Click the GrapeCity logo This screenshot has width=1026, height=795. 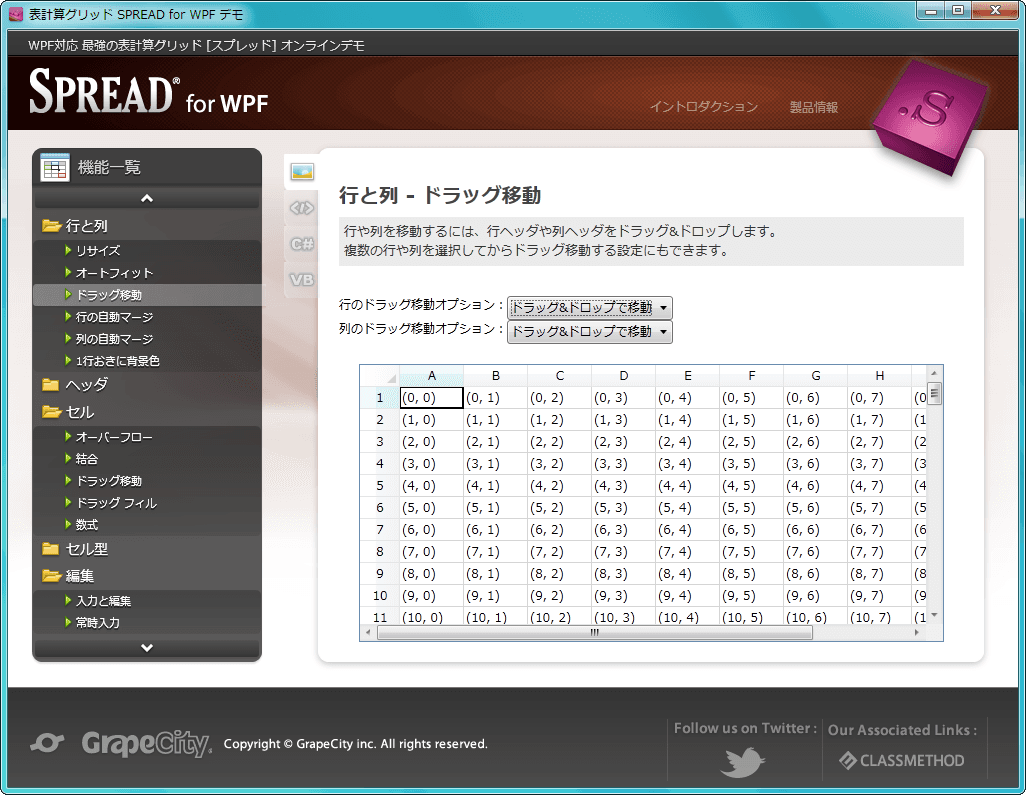(146, 743)
